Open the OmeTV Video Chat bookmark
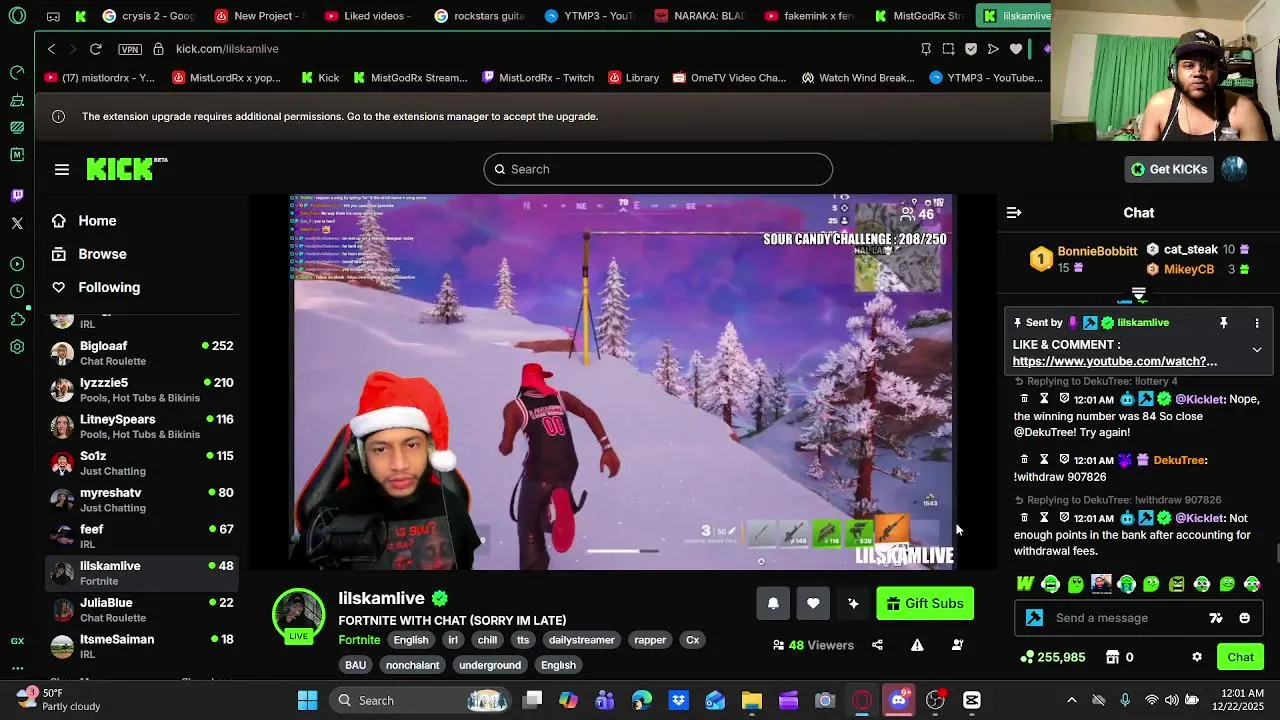This screenshot has width=1280, height=720. point(729,78)
